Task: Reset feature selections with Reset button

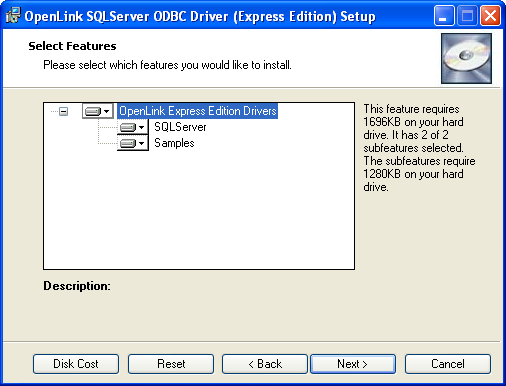Action: coord(171,364)
